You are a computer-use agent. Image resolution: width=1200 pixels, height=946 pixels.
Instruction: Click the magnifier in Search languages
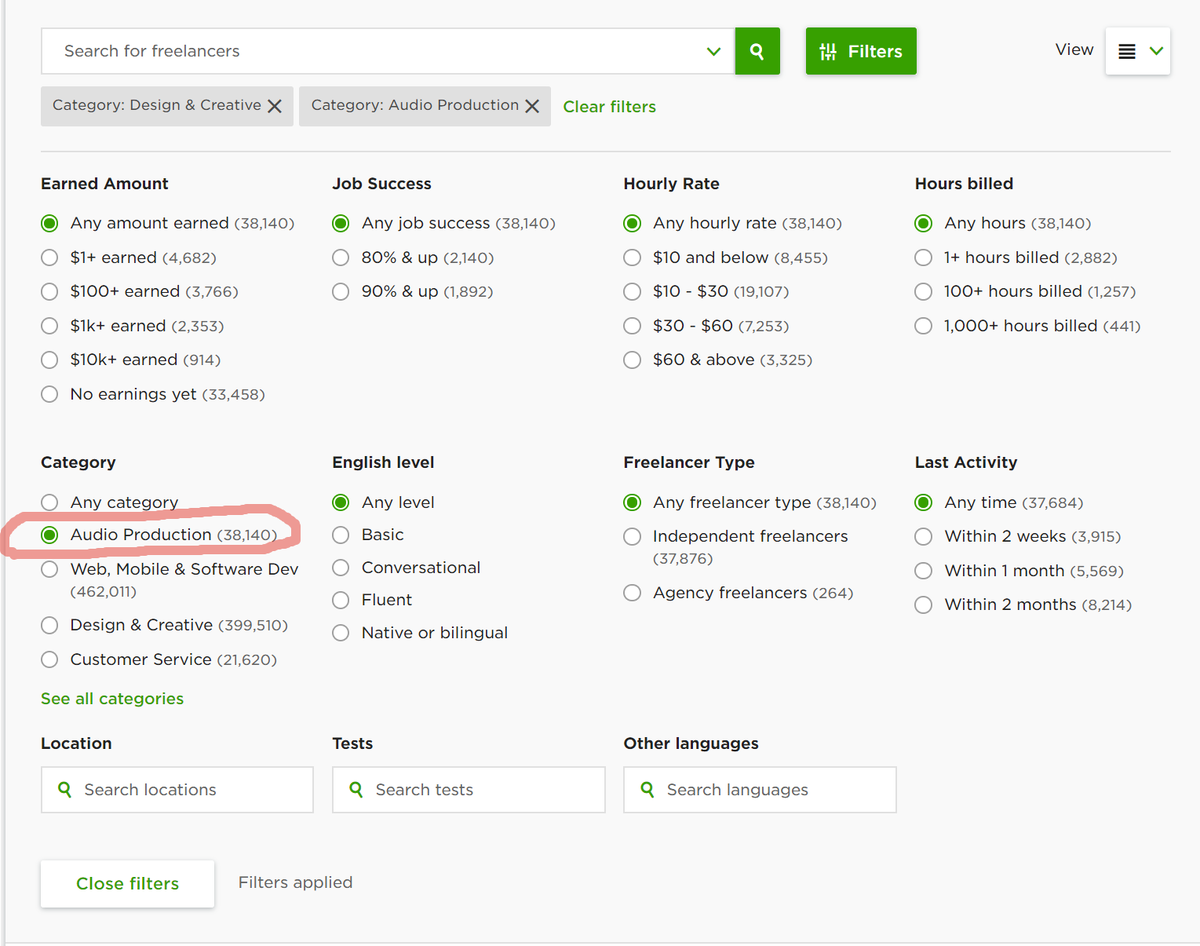(647, 790)
